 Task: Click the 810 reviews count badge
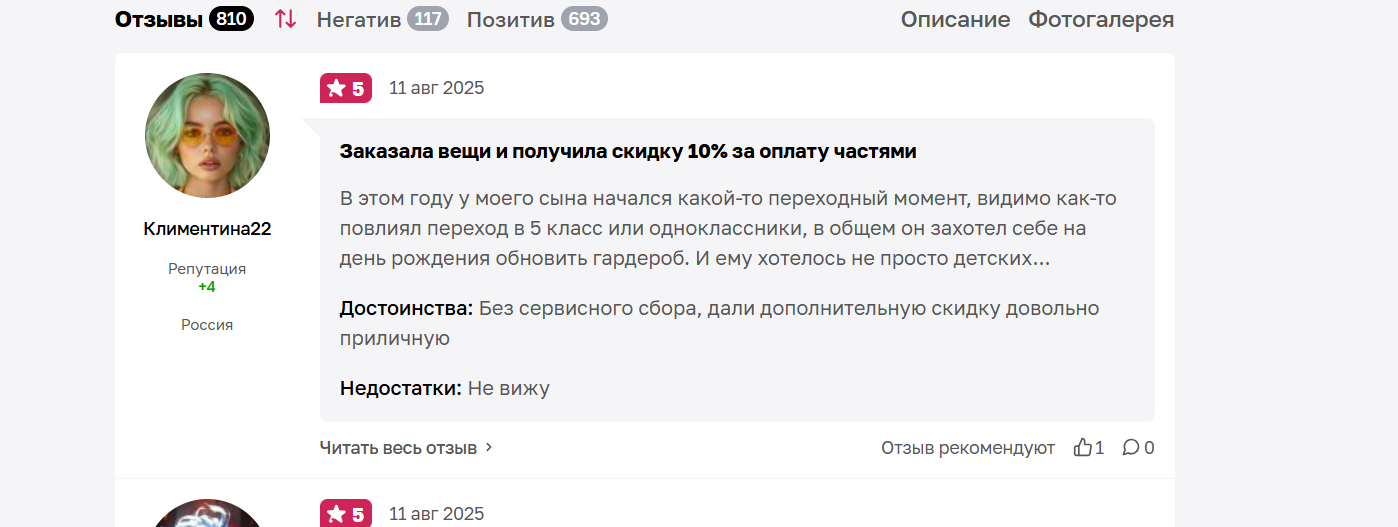[x=231, y=19]
